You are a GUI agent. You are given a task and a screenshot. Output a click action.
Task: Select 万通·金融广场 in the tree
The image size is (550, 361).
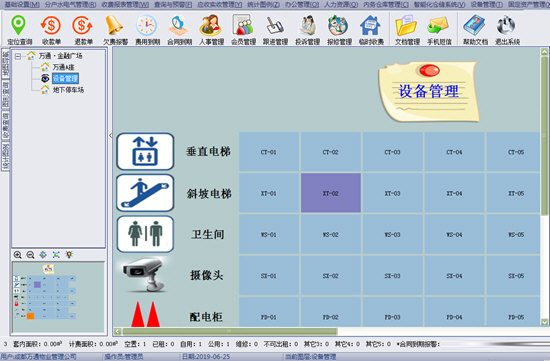coord(60,56)
